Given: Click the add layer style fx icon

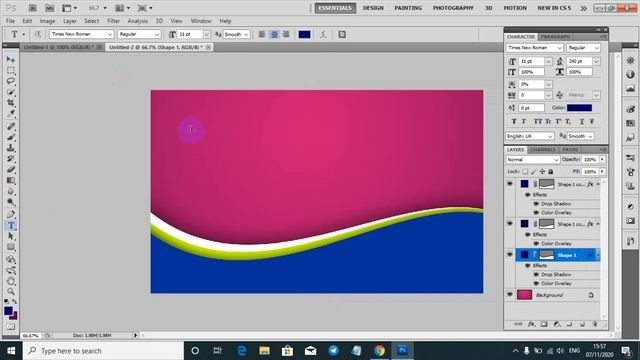Looking at the screenshot, I should [x=531, y=324].
